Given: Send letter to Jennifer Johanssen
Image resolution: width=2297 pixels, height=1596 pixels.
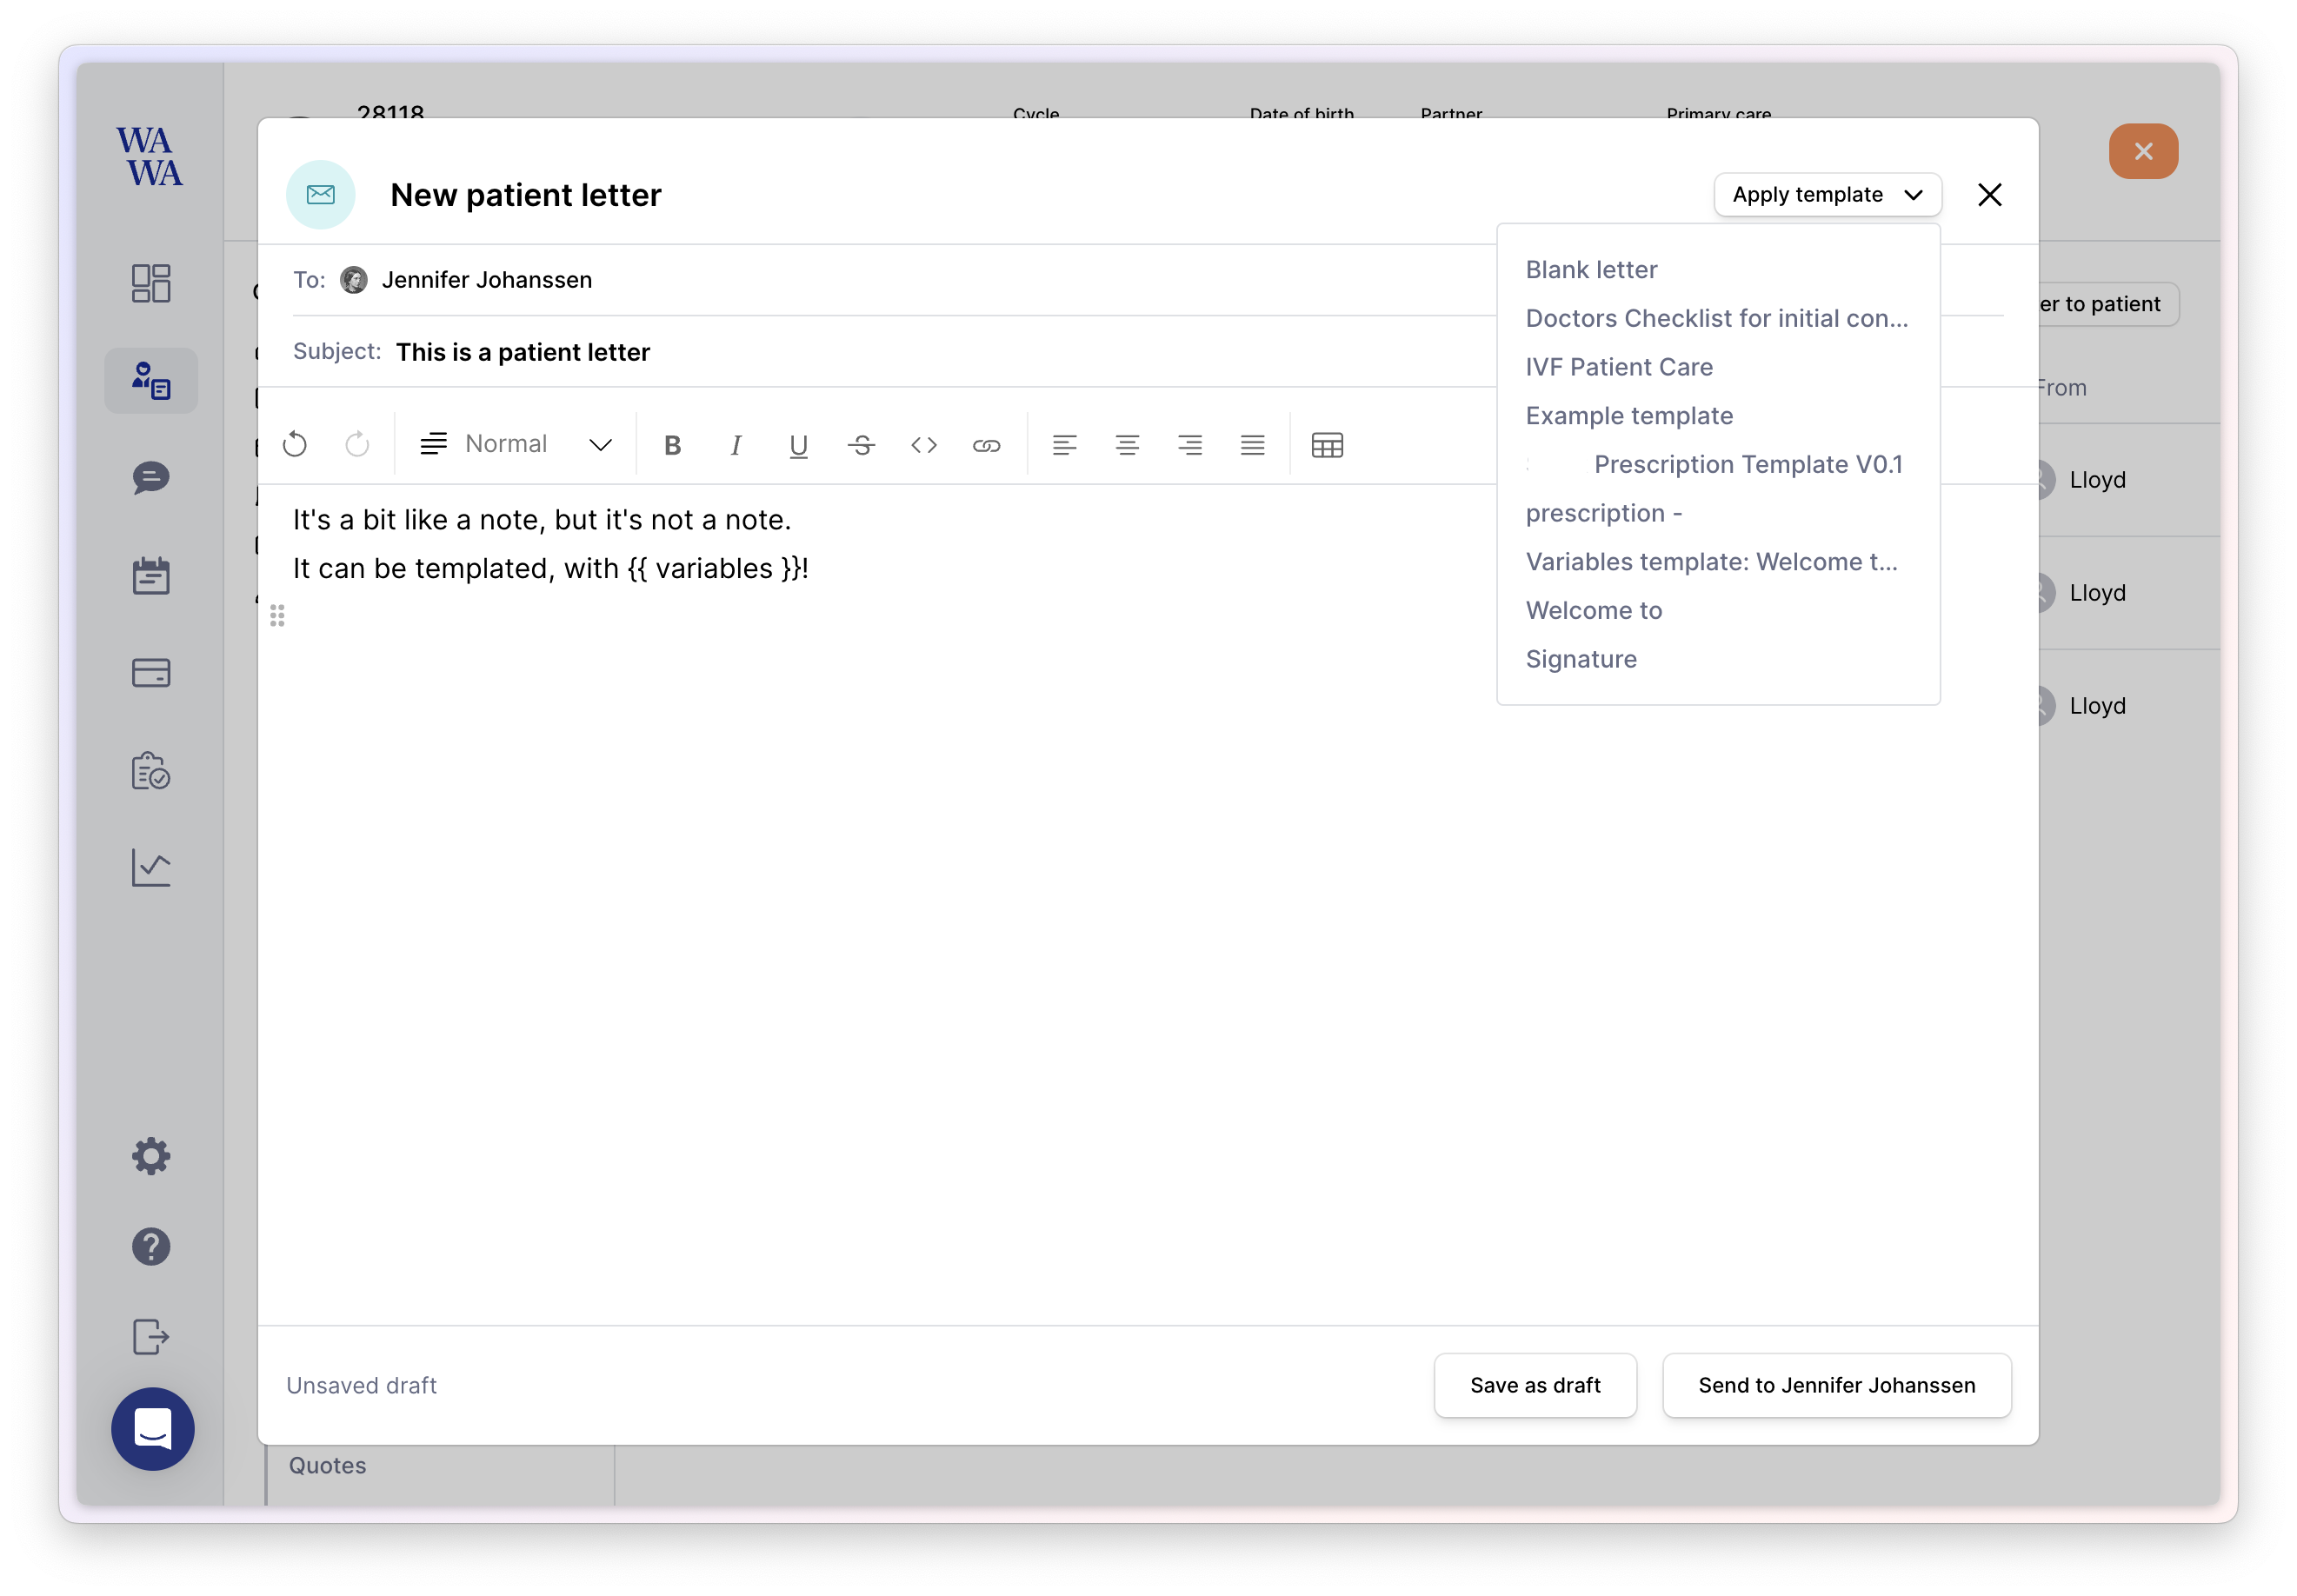Looking at the screenshot, I should coord(1836,1385).
